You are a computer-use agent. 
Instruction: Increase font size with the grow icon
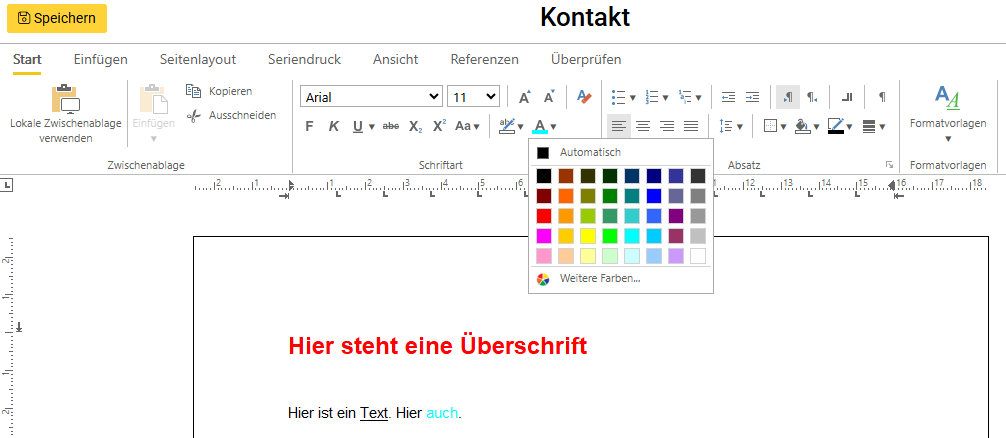(x=524, y=97)
